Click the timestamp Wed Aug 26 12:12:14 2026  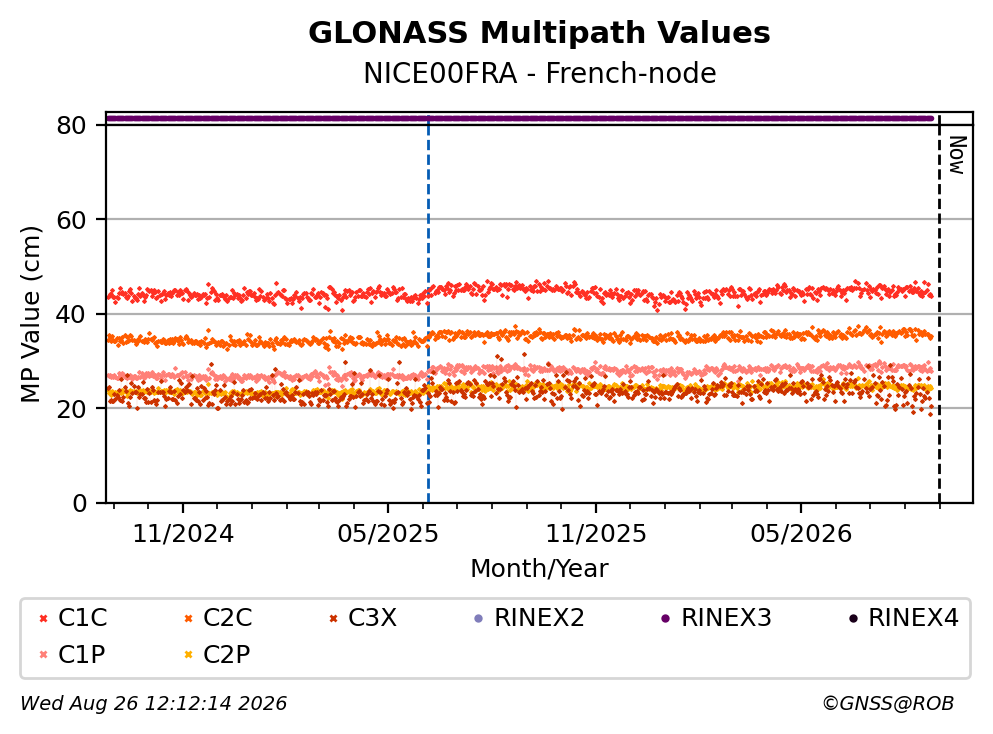(x=154, y=704)
